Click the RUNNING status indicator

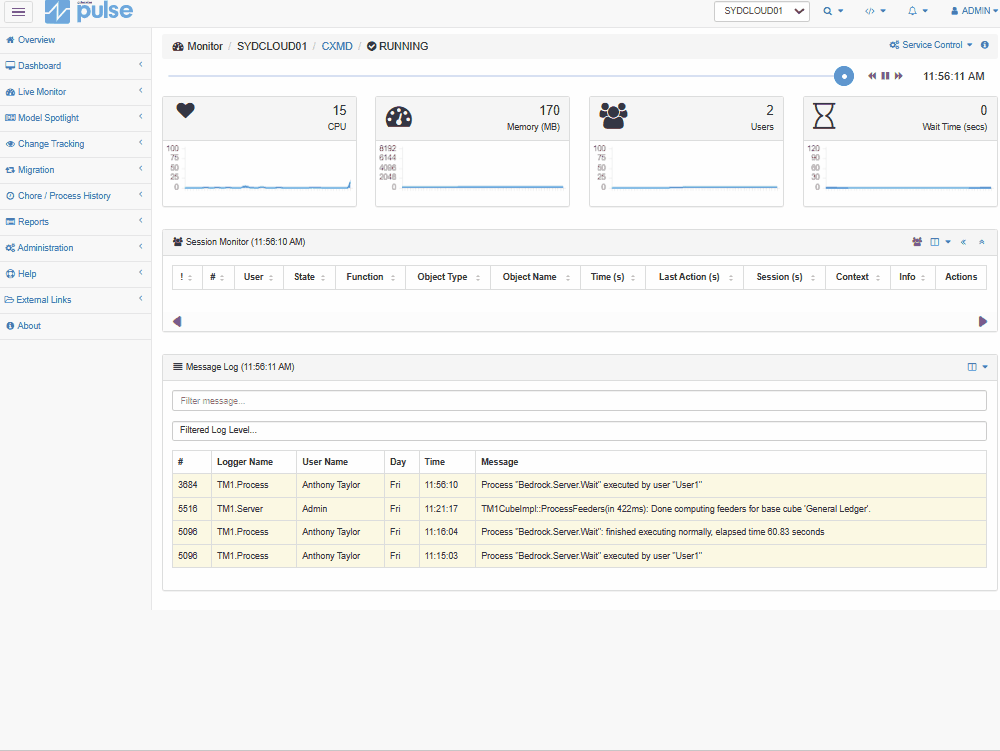click(x=397, y=46)
